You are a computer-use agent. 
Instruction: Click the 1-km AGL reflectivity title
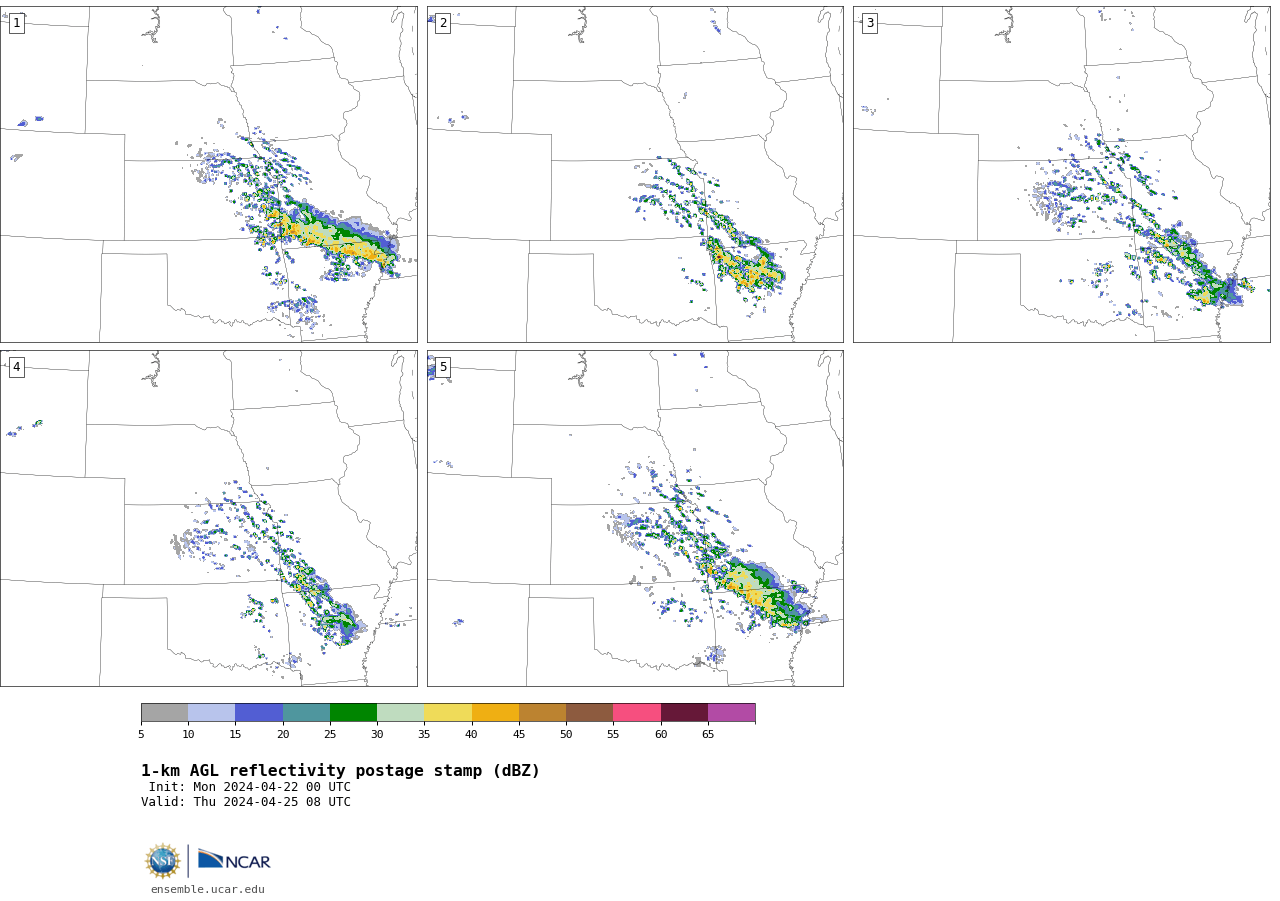pos(340,771)
